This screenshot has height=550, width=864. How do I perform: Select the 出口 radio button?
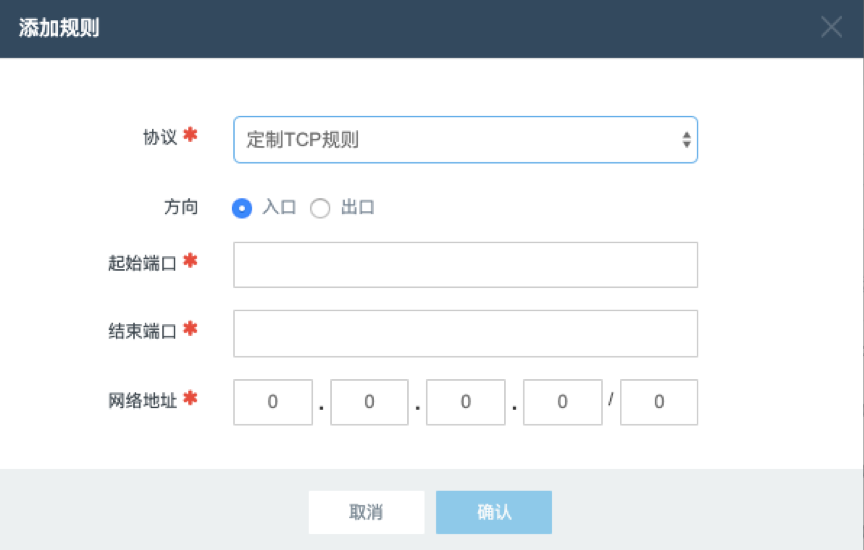click(320, 208)
